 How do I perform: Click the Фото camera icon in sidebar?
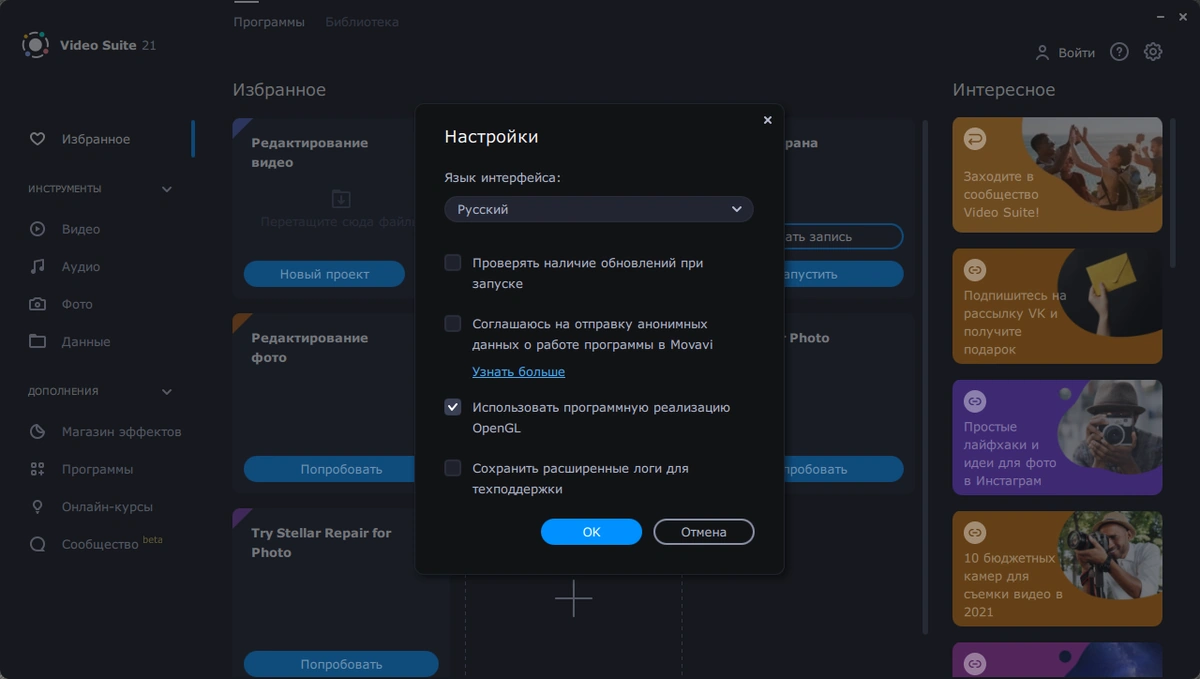pyautogui.click(x=37, y=304)
